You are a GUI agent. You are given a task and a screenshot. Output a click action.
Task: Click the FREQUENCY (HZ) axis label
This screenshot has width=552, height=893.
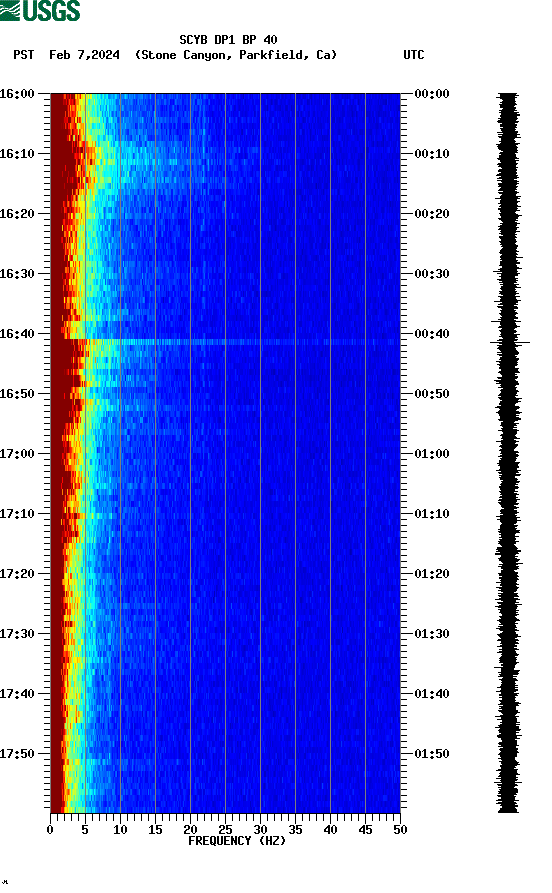237,841
